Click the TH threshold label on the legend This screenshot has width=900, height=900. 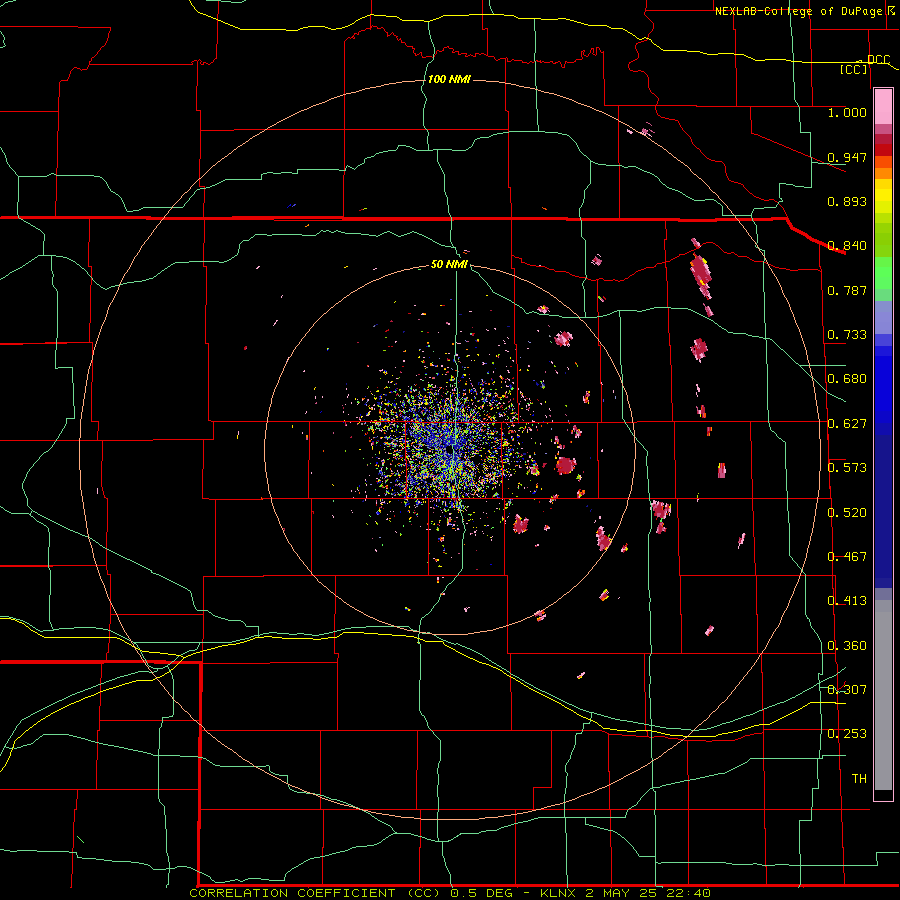pos(859,779)
